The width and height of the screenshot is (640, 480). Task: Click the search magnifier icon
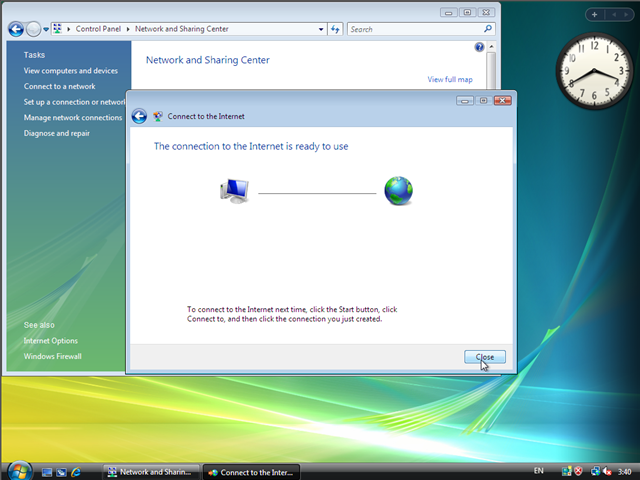click(x=487, y=29)
